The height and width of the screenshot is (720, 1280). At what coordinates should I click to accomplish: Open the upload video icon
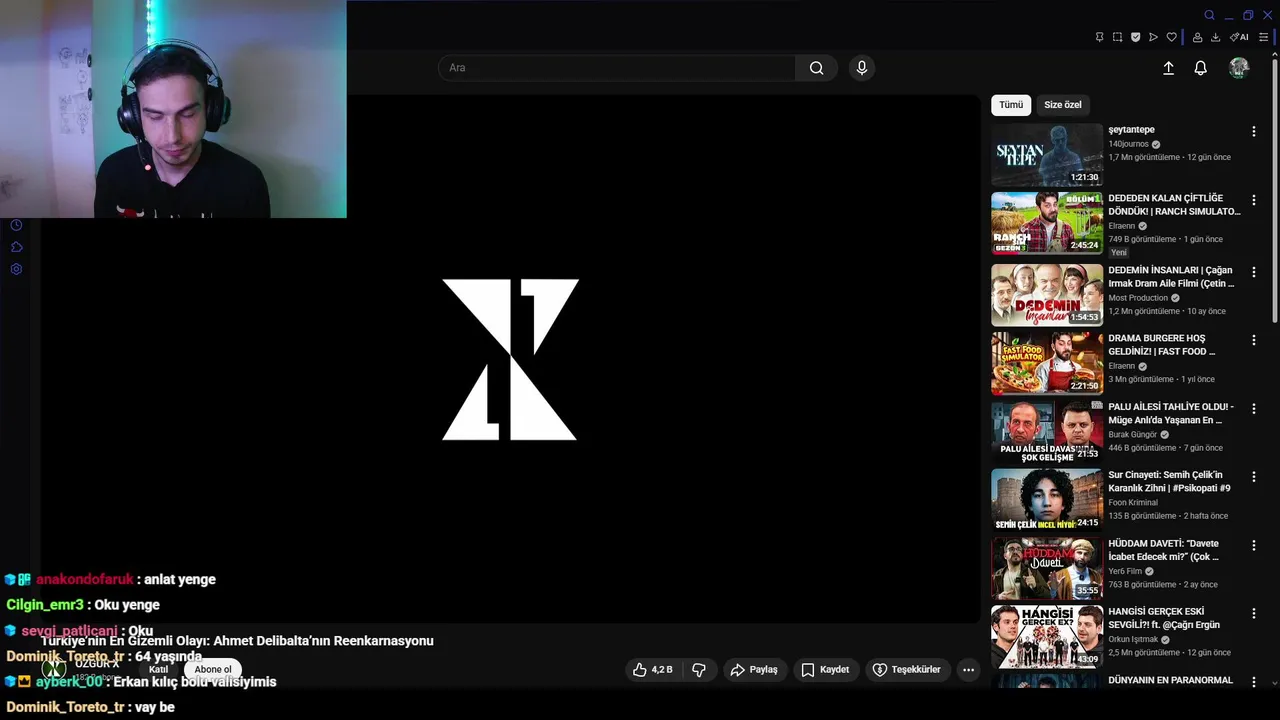(1168, 68)
